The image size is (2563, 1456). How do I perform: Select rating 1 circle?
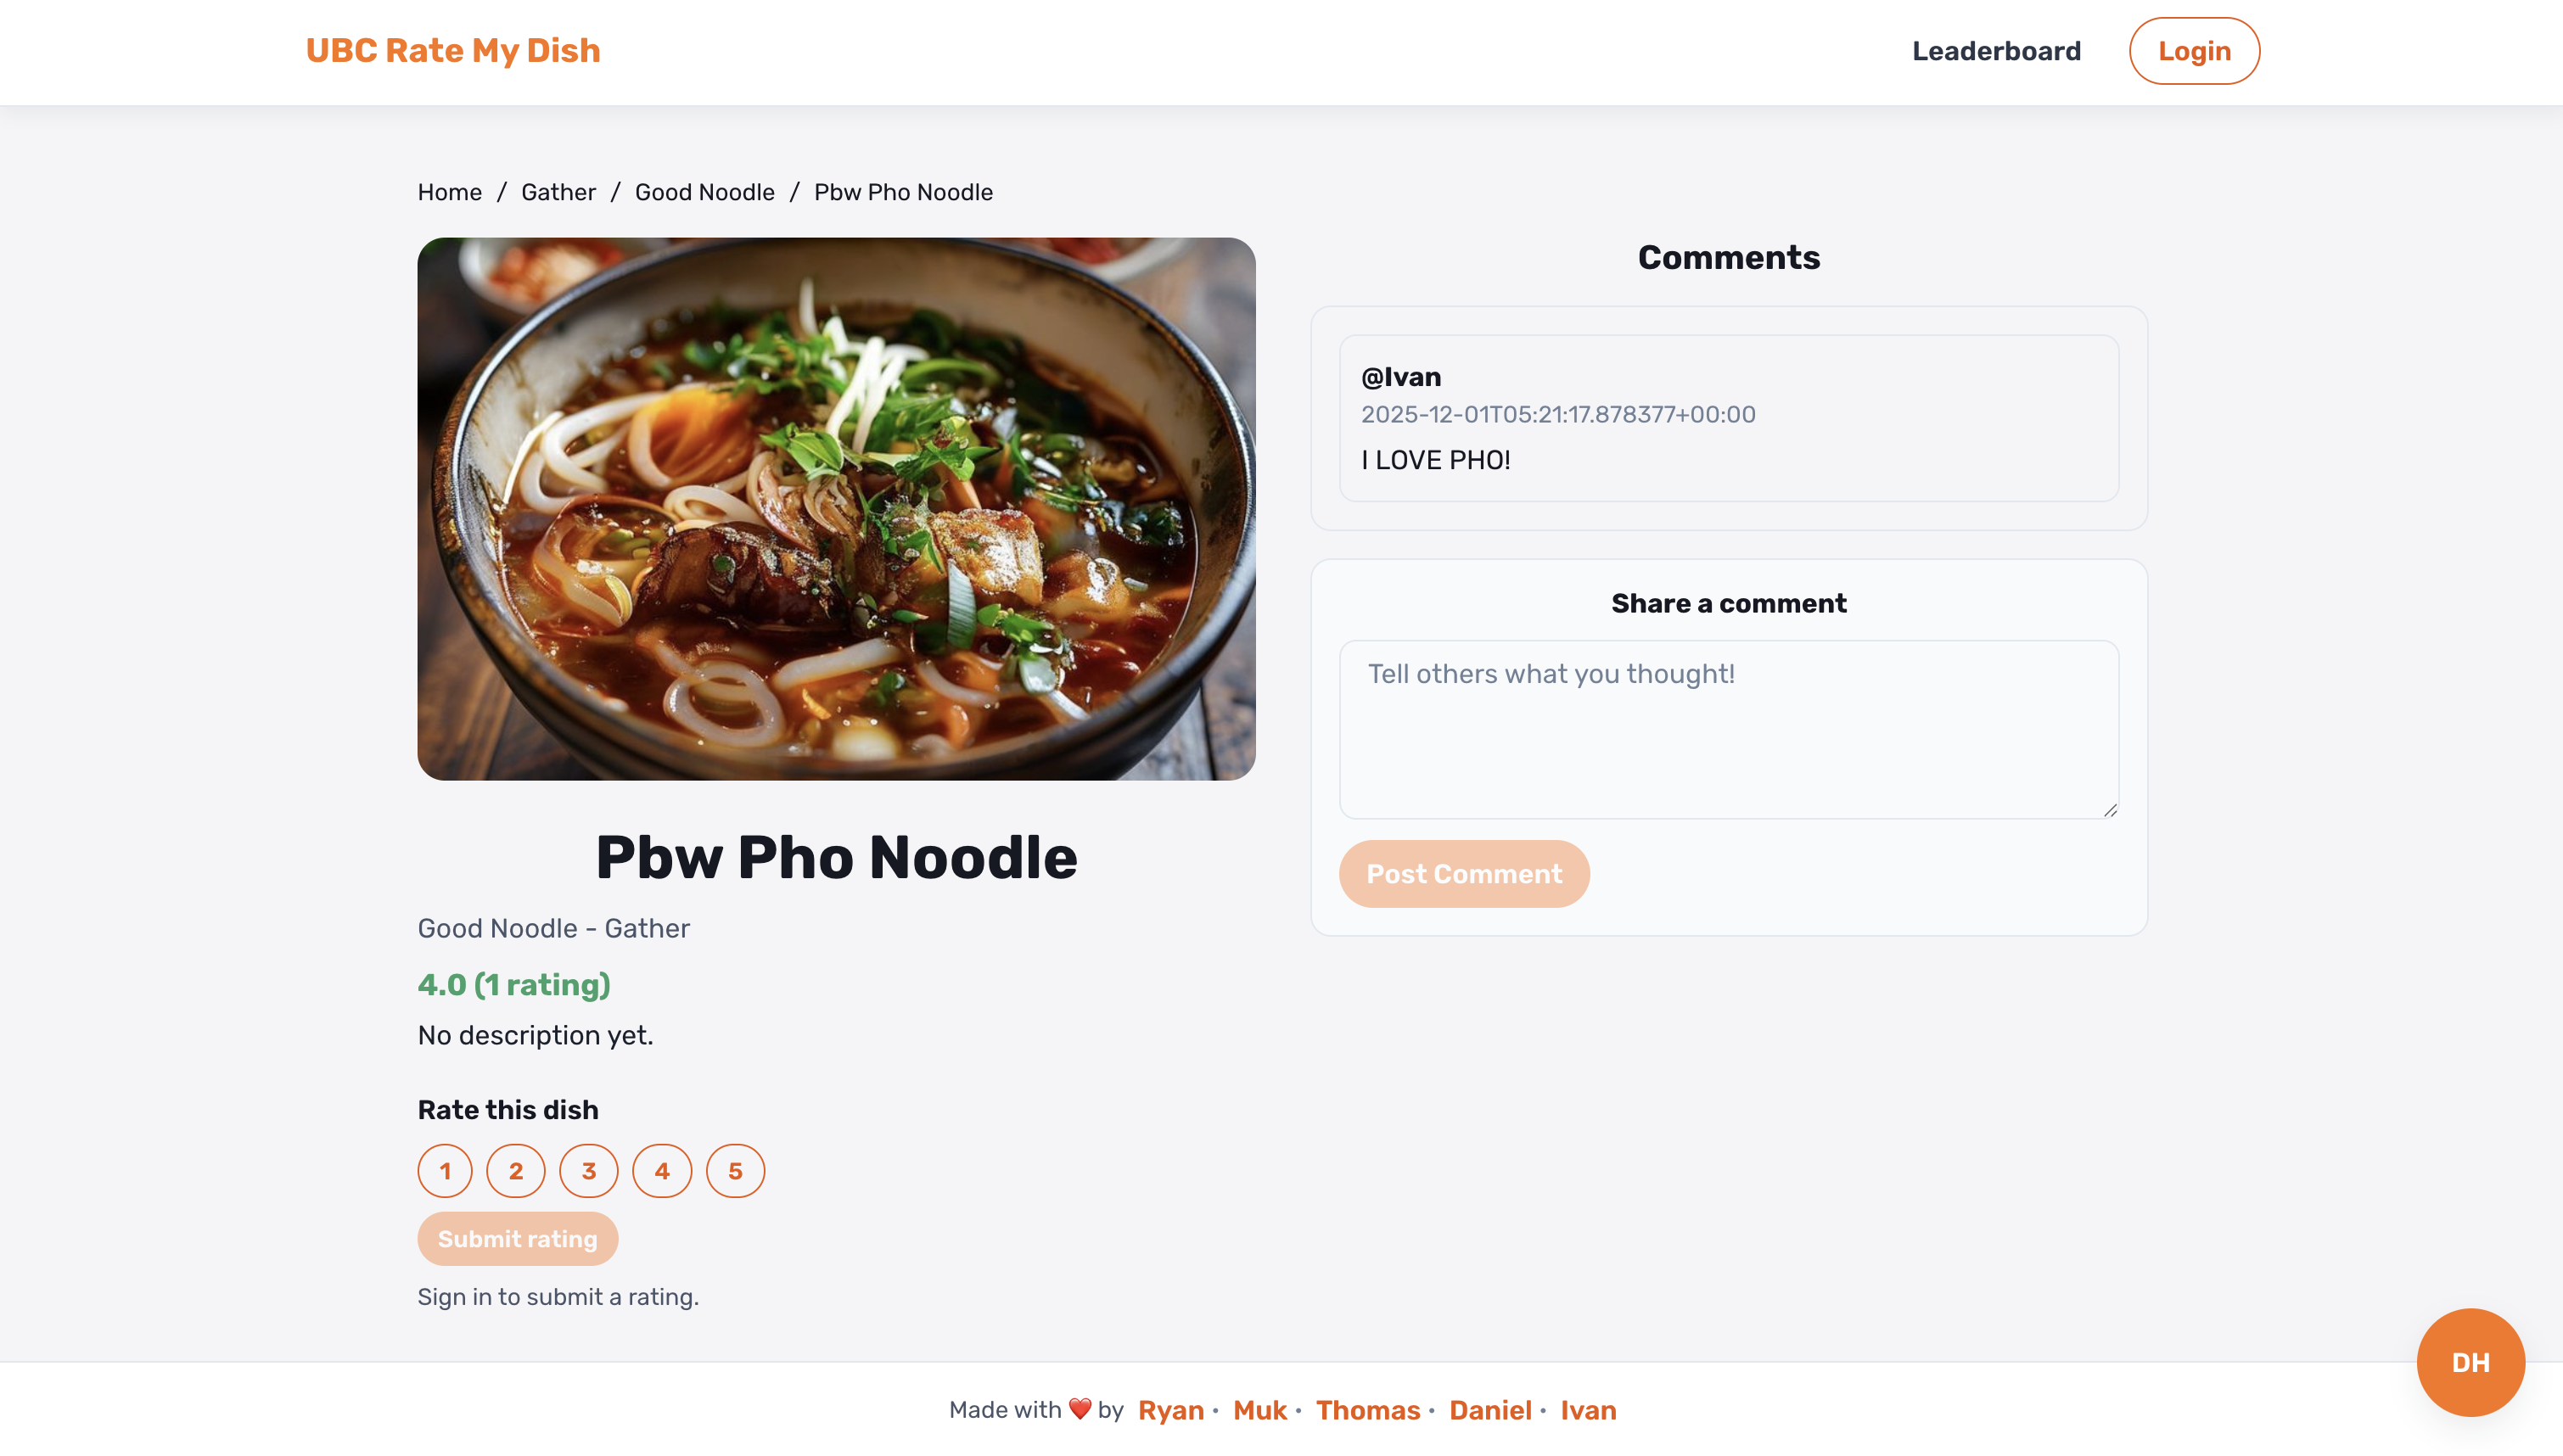pyautogui.click(x=445, y=1171)
